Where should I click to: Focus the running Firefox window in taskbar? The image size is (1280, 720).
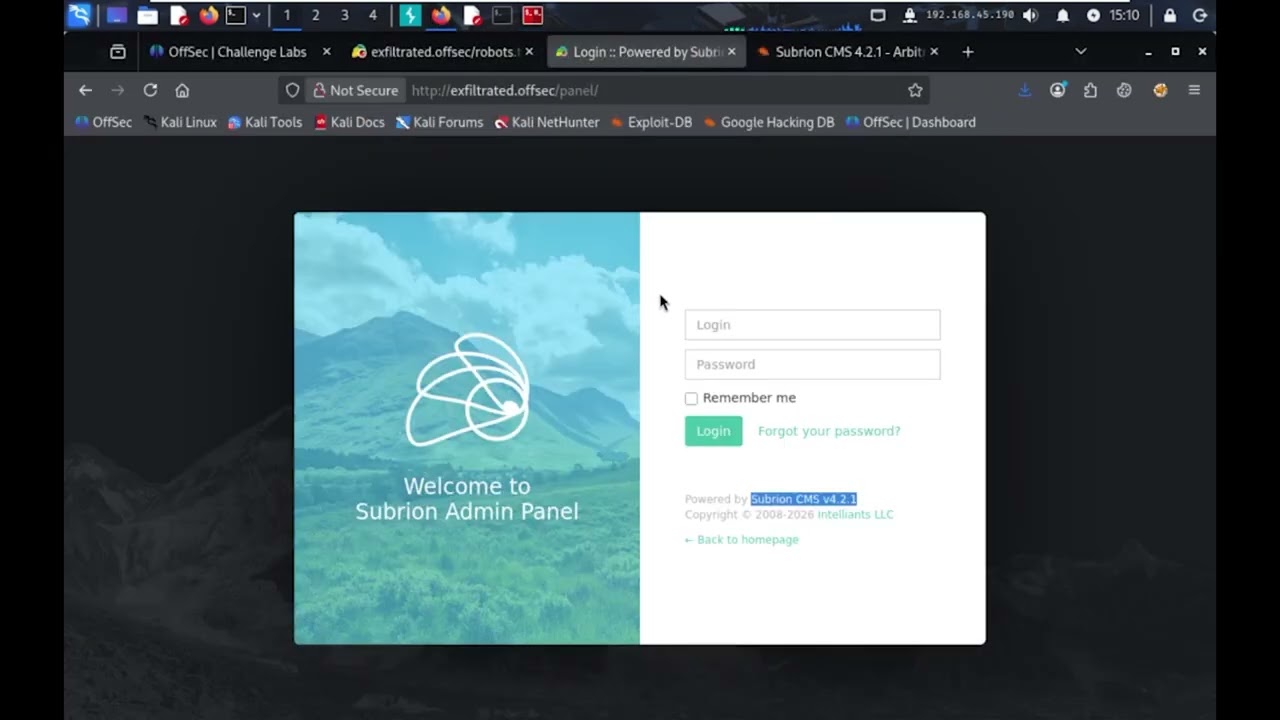(x=441, y=15)
